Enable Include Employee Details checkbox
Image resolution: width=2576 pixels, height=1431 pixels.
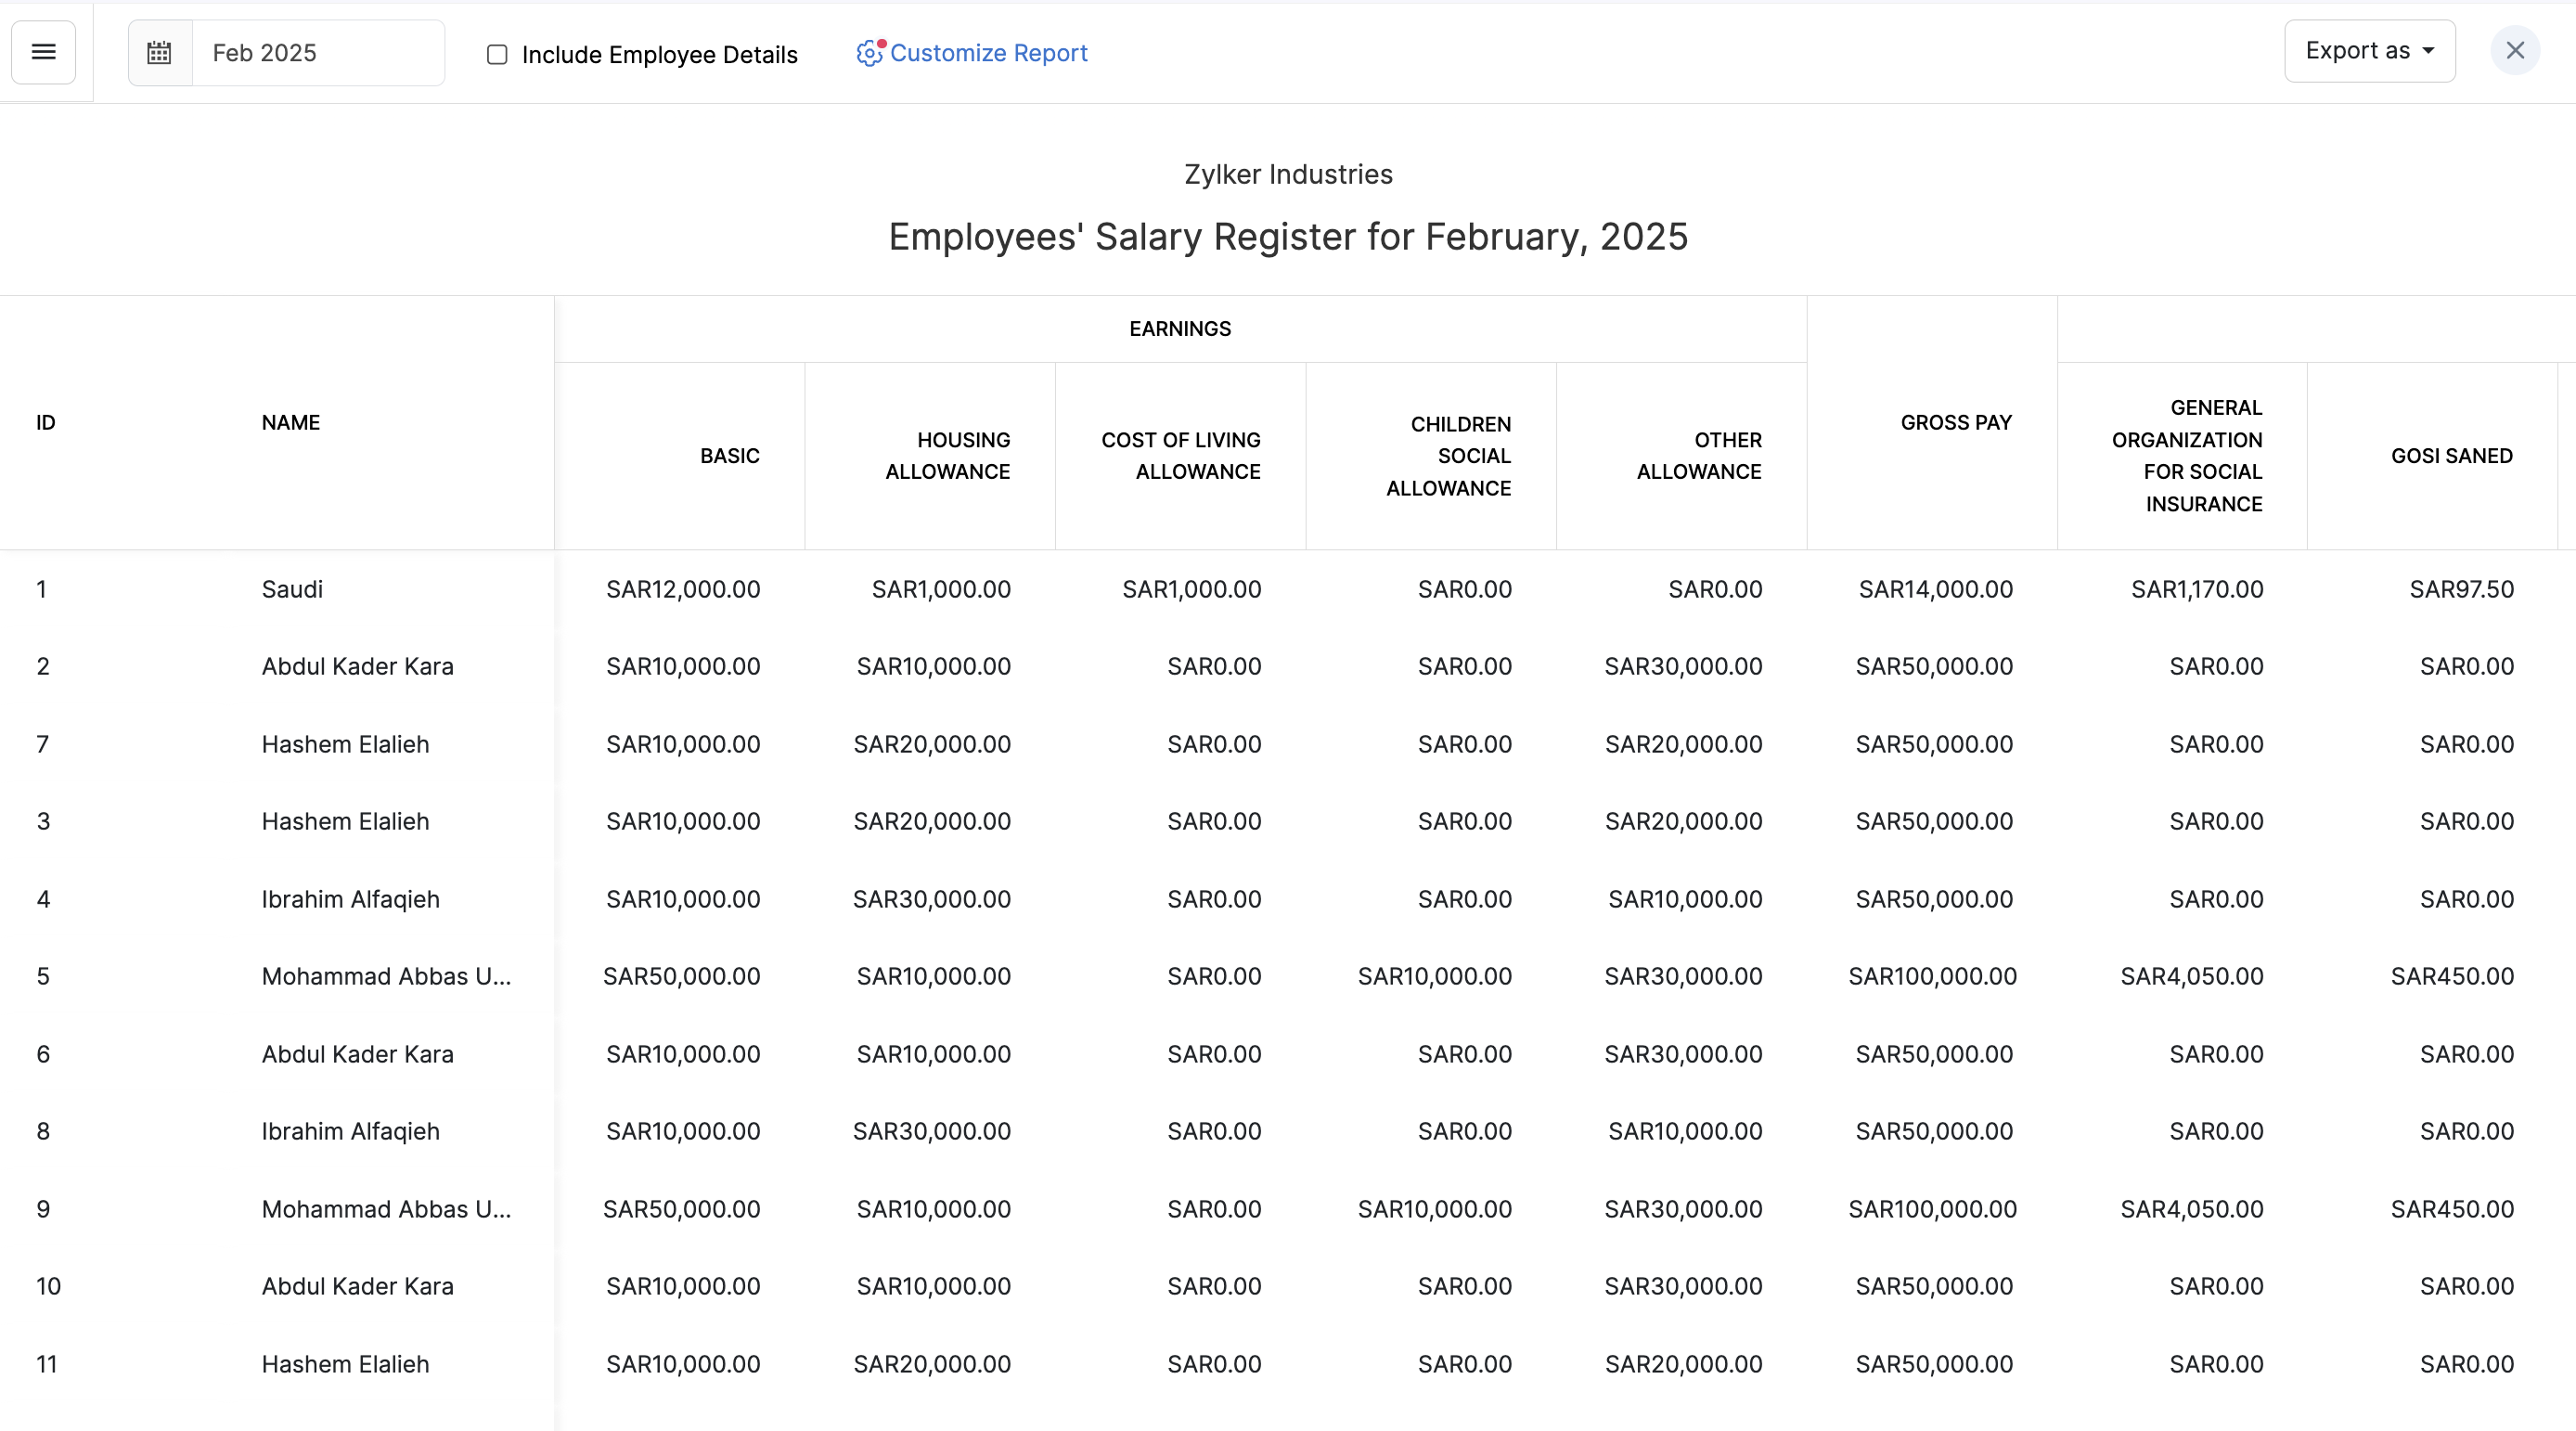tap(497, 54)
